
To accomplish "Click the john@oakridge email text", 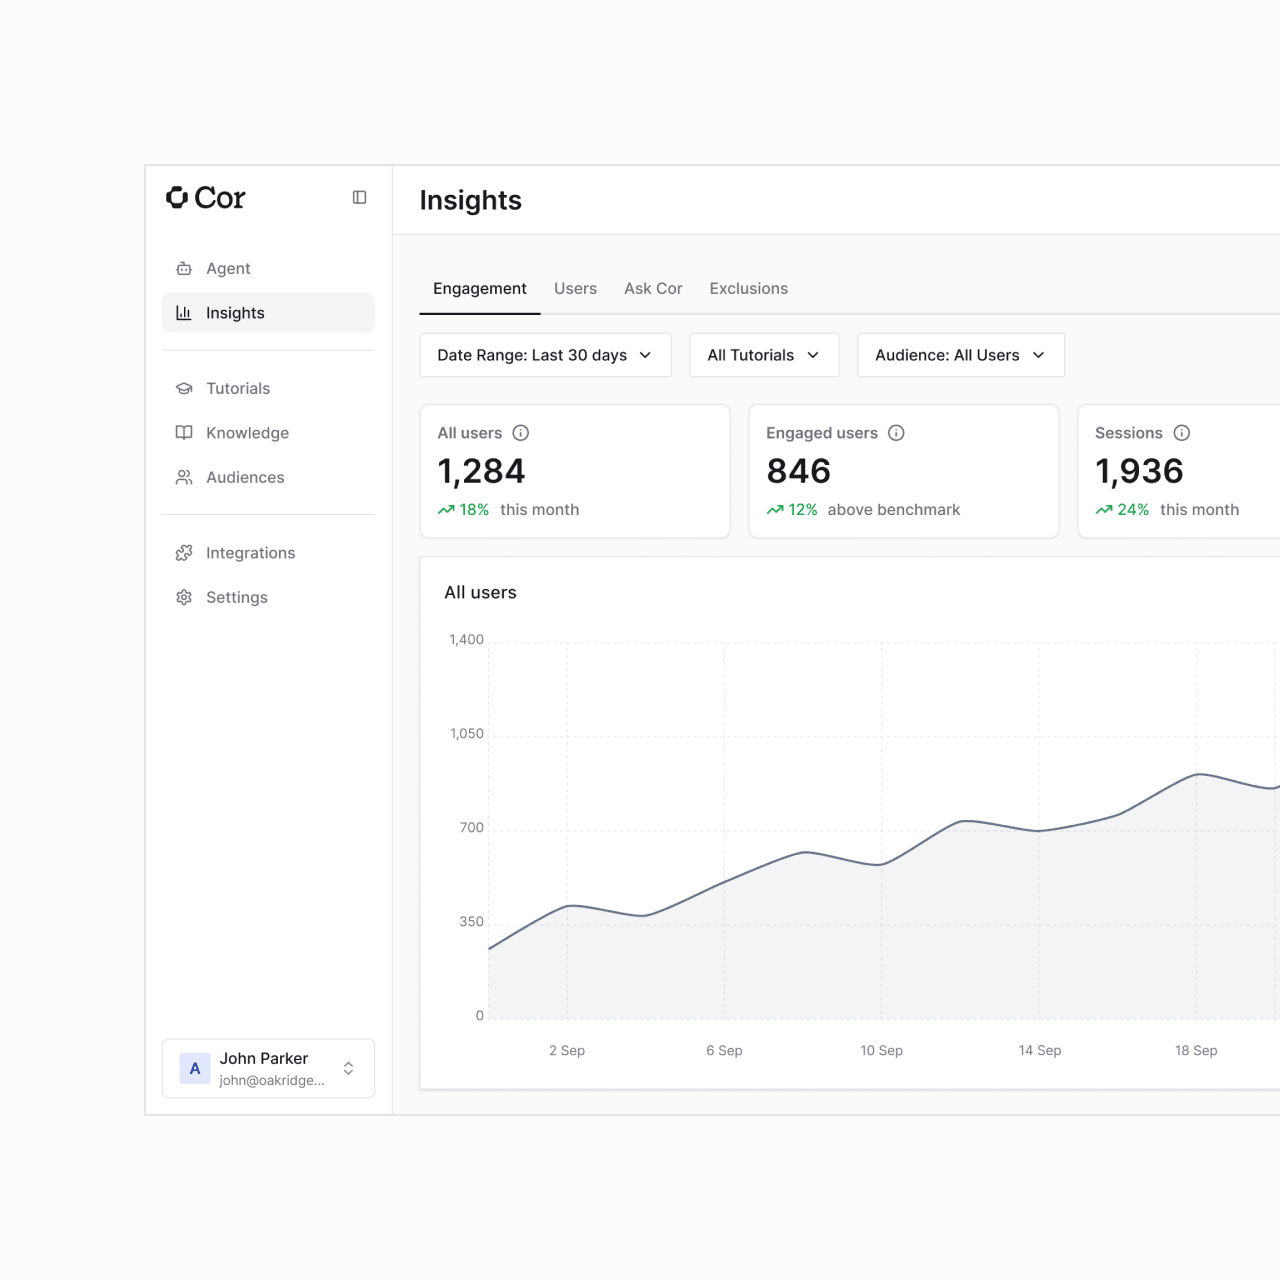I will 272,1081.
